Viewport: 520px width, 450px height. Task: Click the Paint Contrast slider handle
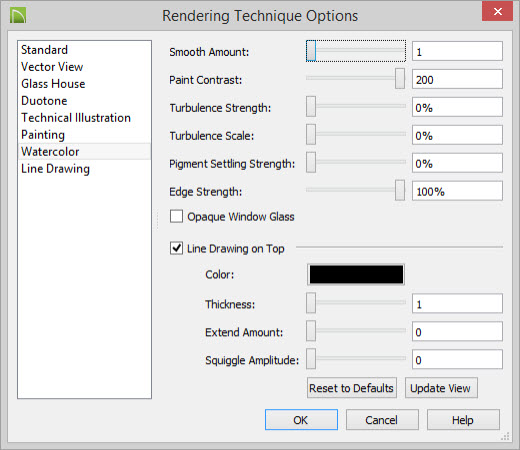click(x=400, y=79)
